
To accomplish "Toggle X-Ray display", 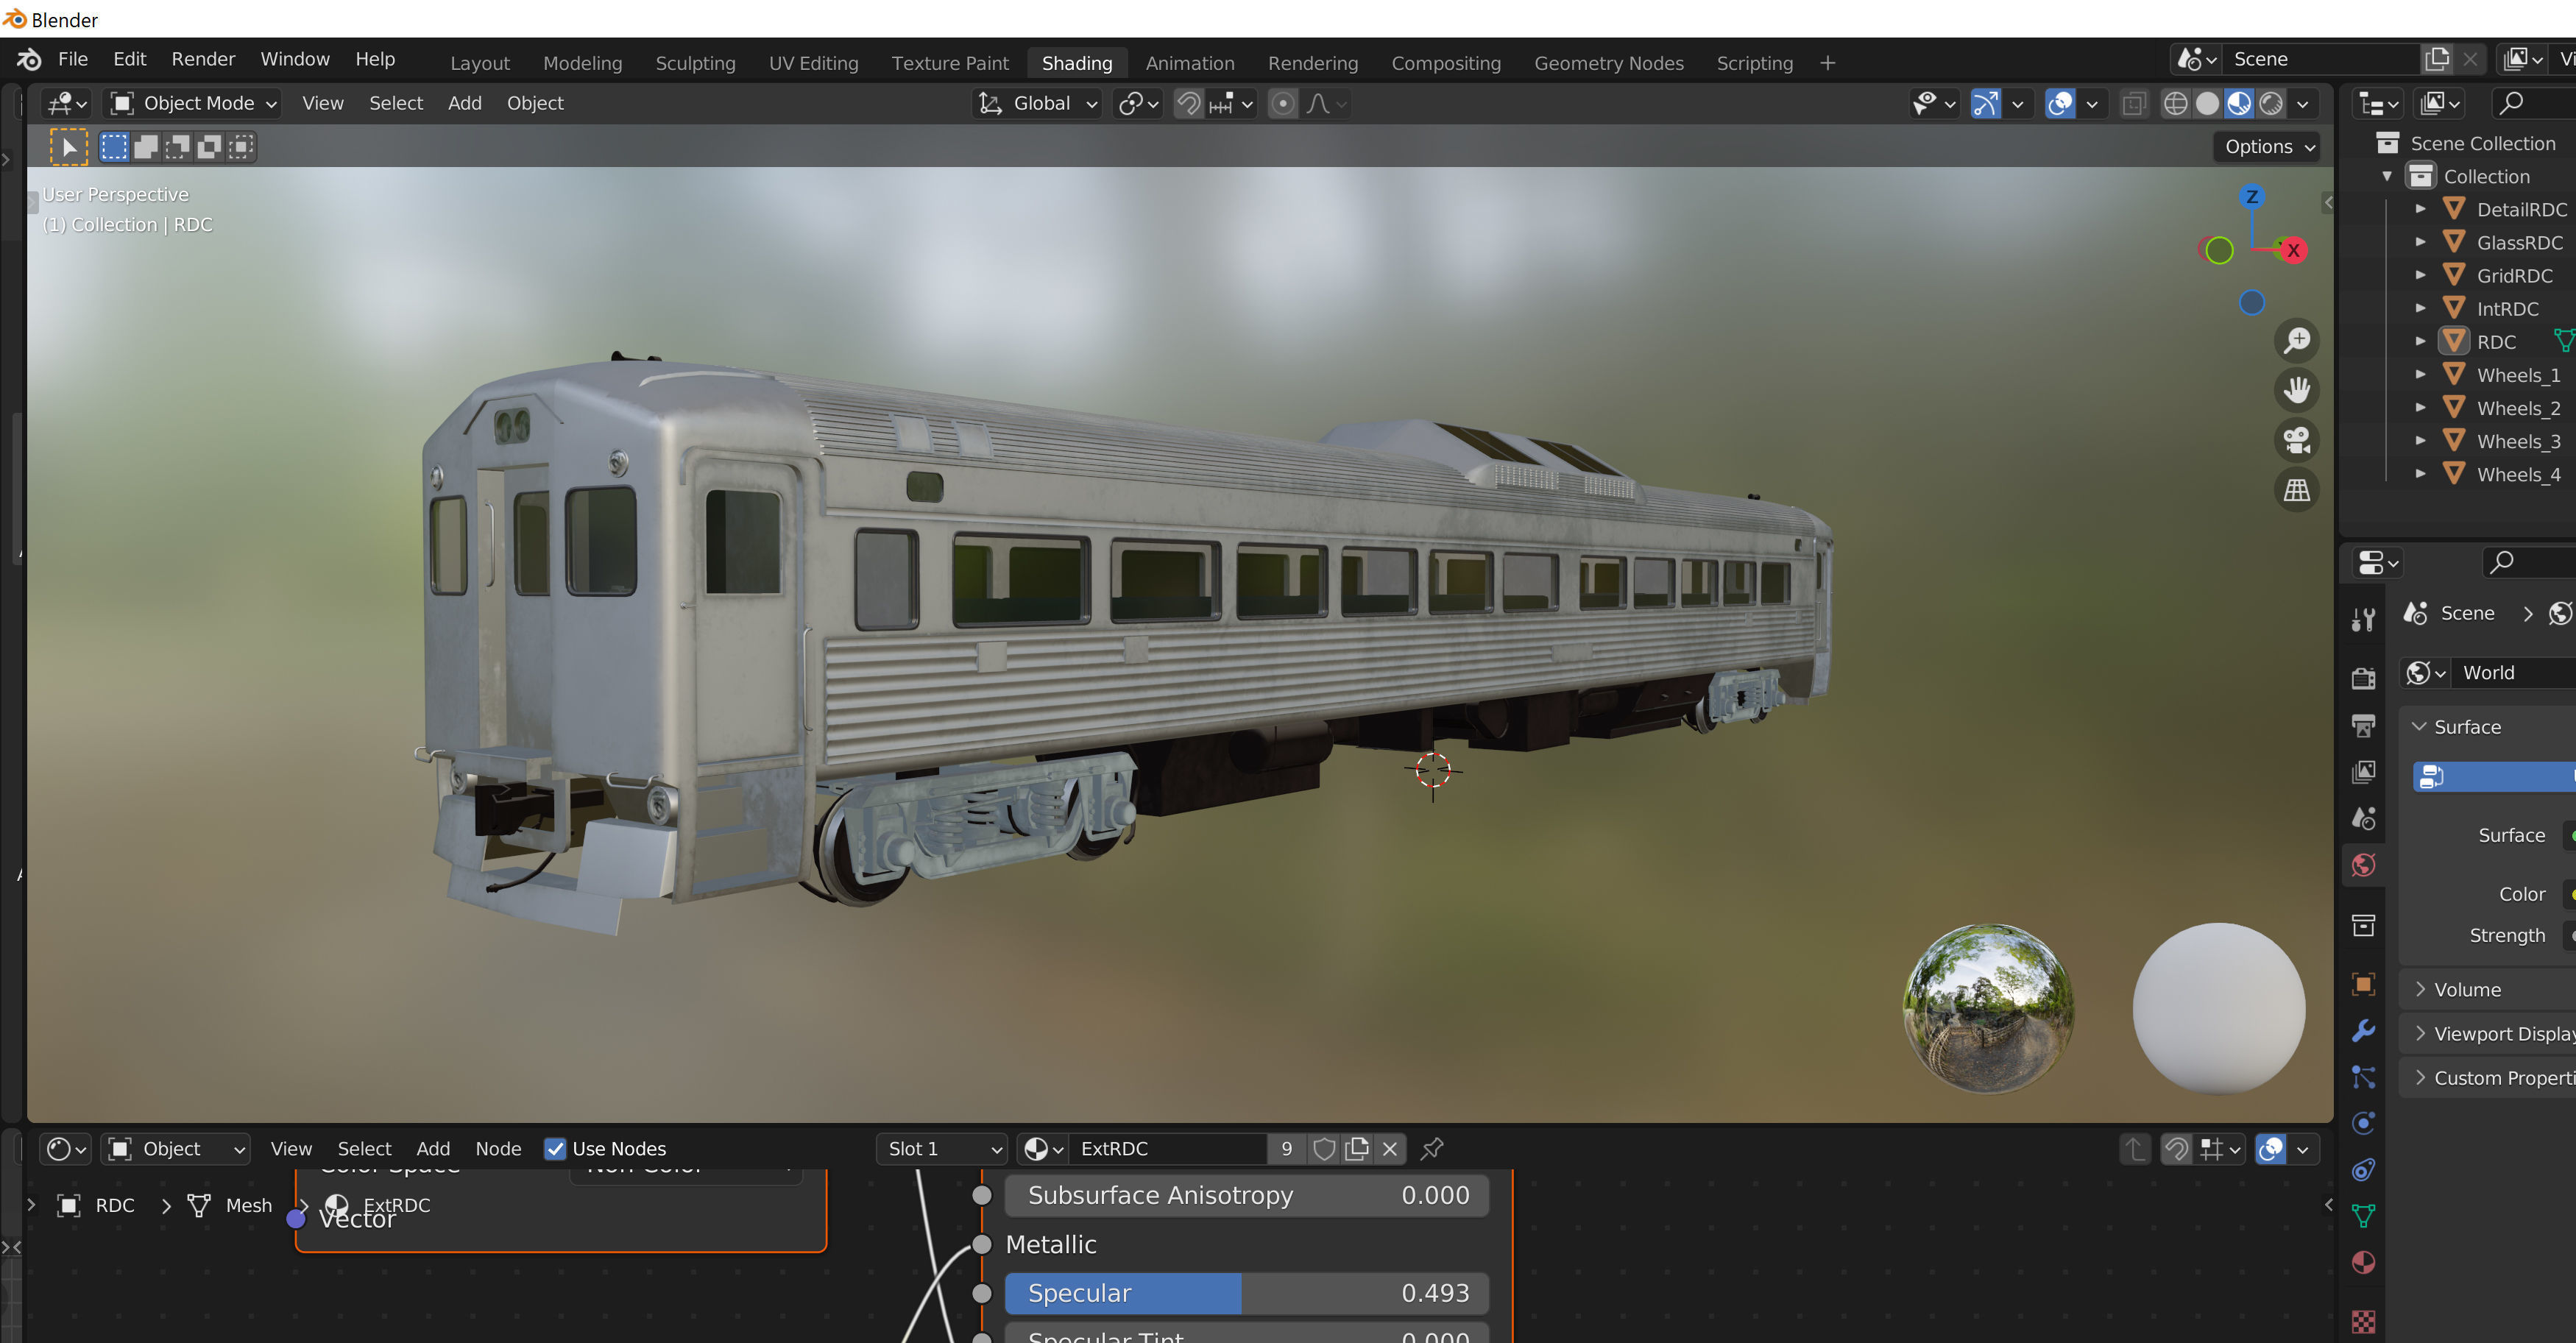I will (x=2134, y=103).
